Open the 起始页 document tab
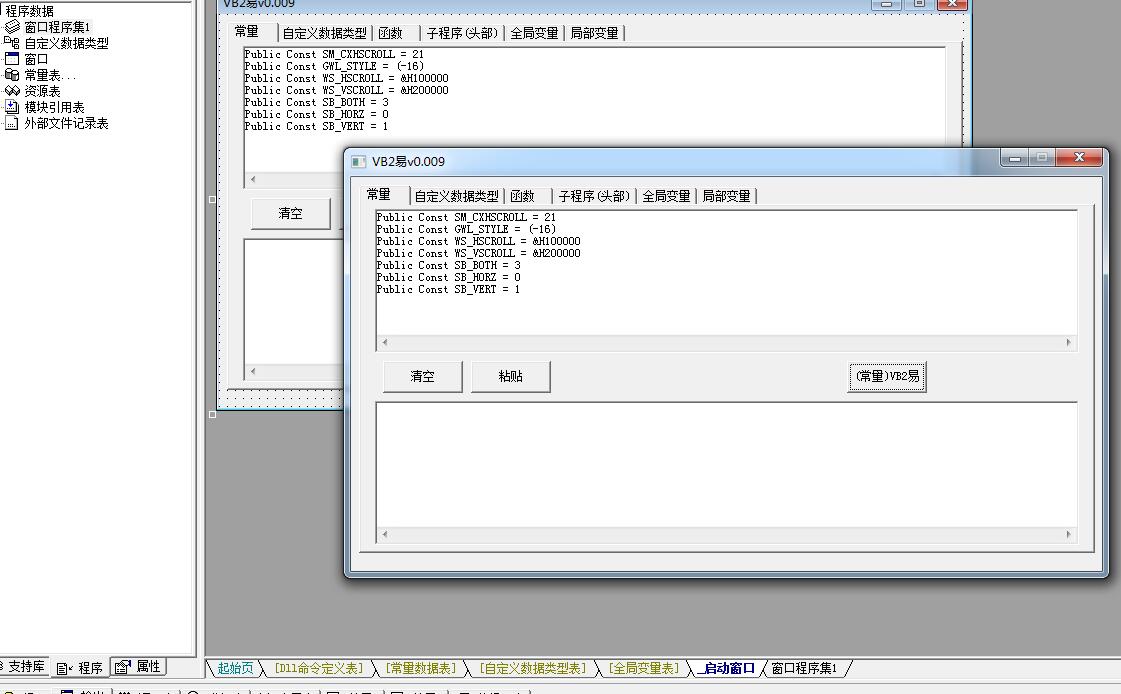 tap(235, 668)
